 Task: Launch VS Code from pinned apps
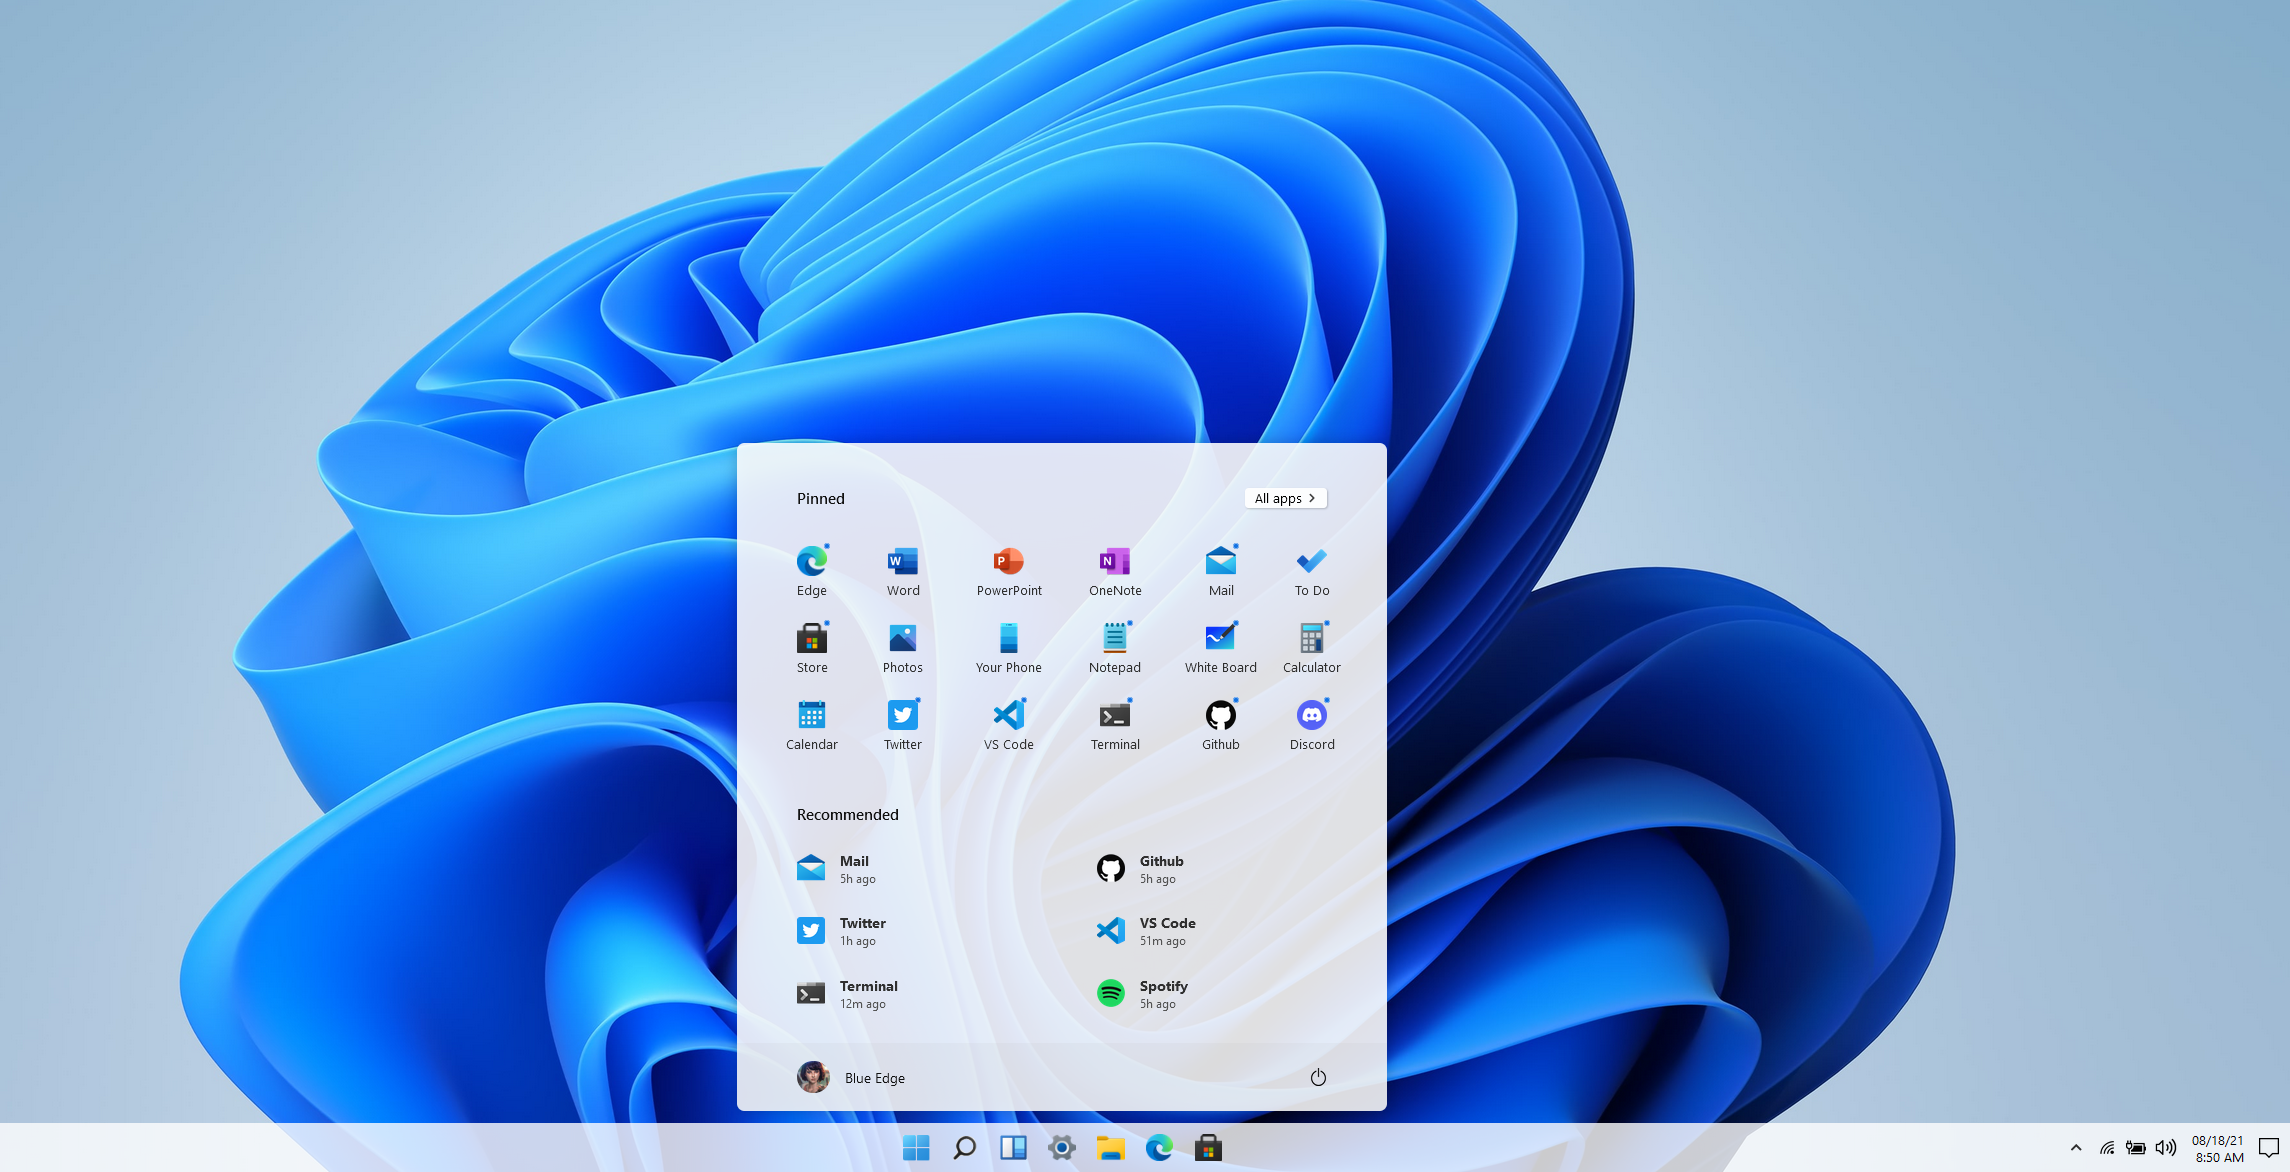1008,722
